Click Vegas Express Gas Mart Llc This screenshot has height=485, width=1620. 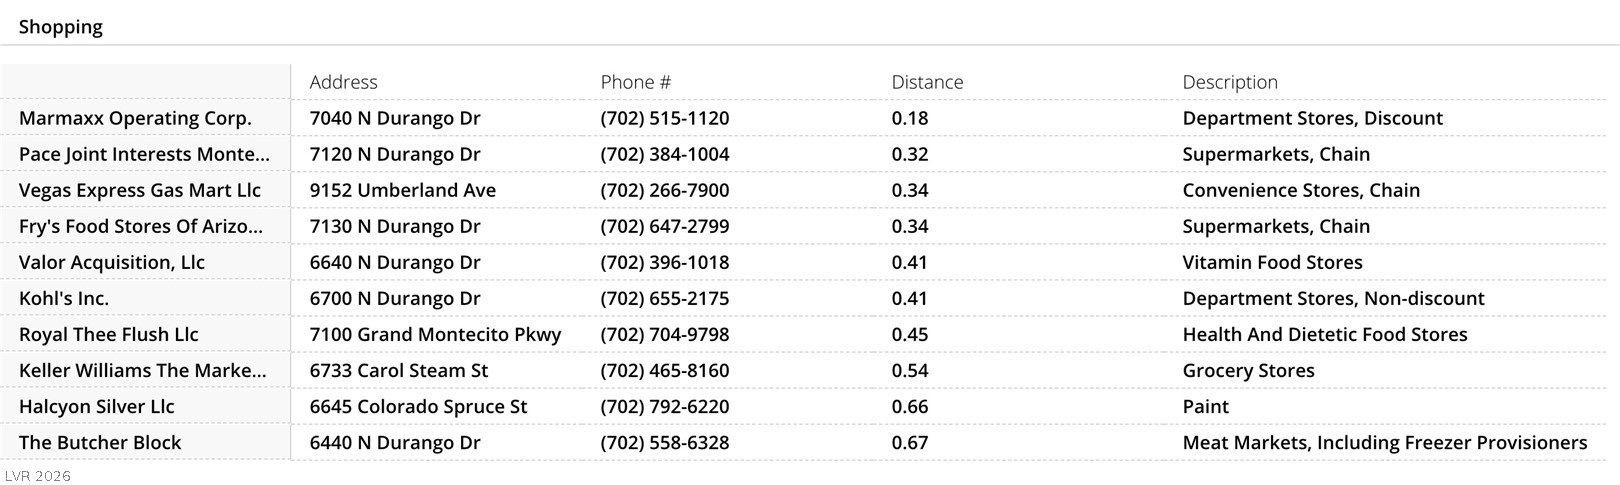click(139, 190)
